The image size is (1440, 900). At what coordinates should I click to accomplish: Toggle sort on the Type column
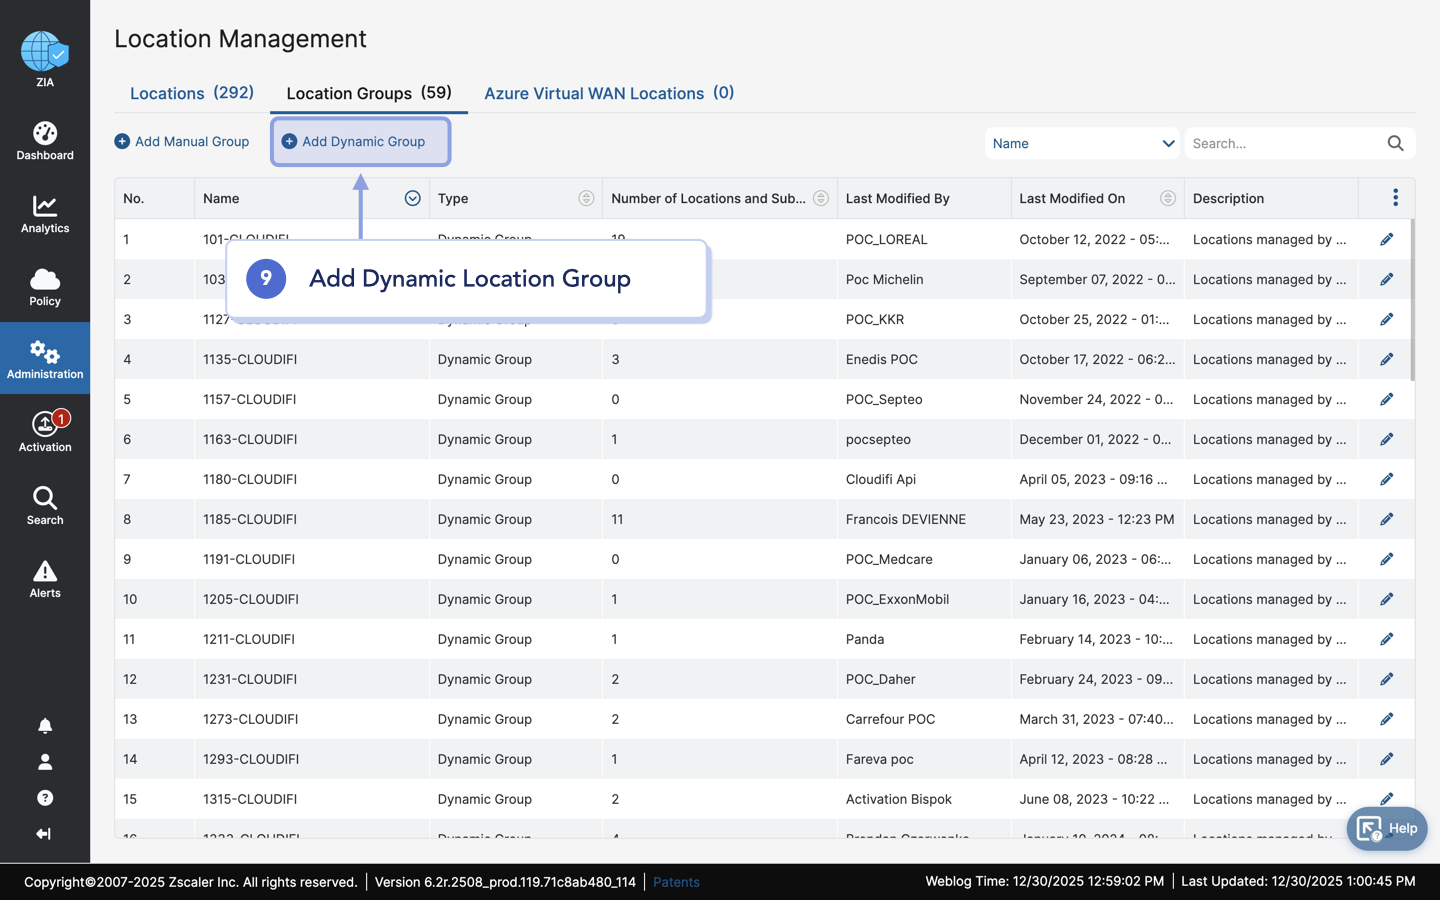coord(586,198)
